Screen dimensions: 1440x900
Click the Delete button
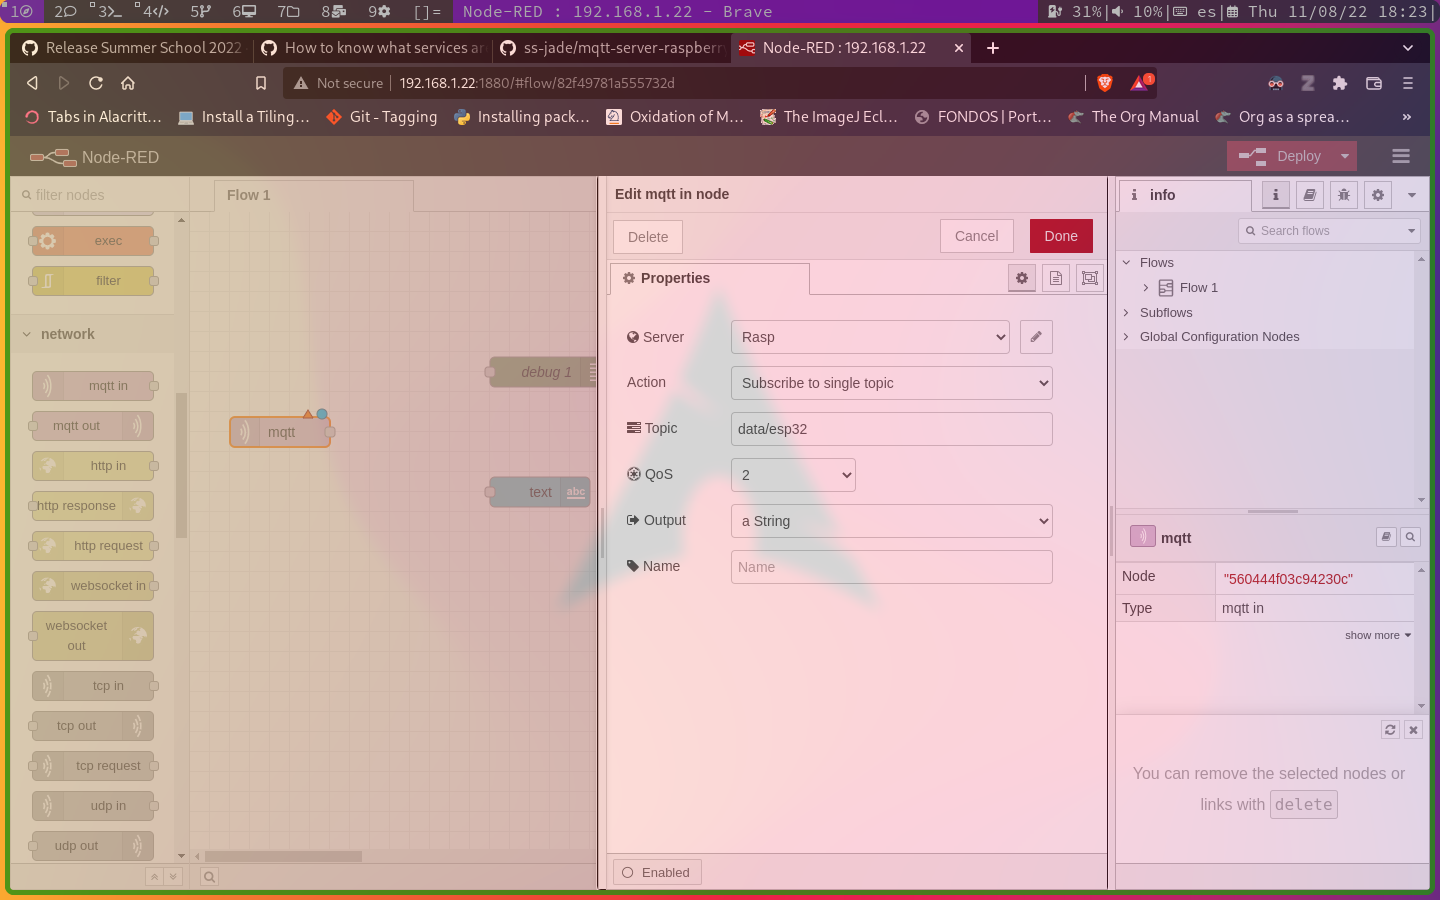point(648,237)
